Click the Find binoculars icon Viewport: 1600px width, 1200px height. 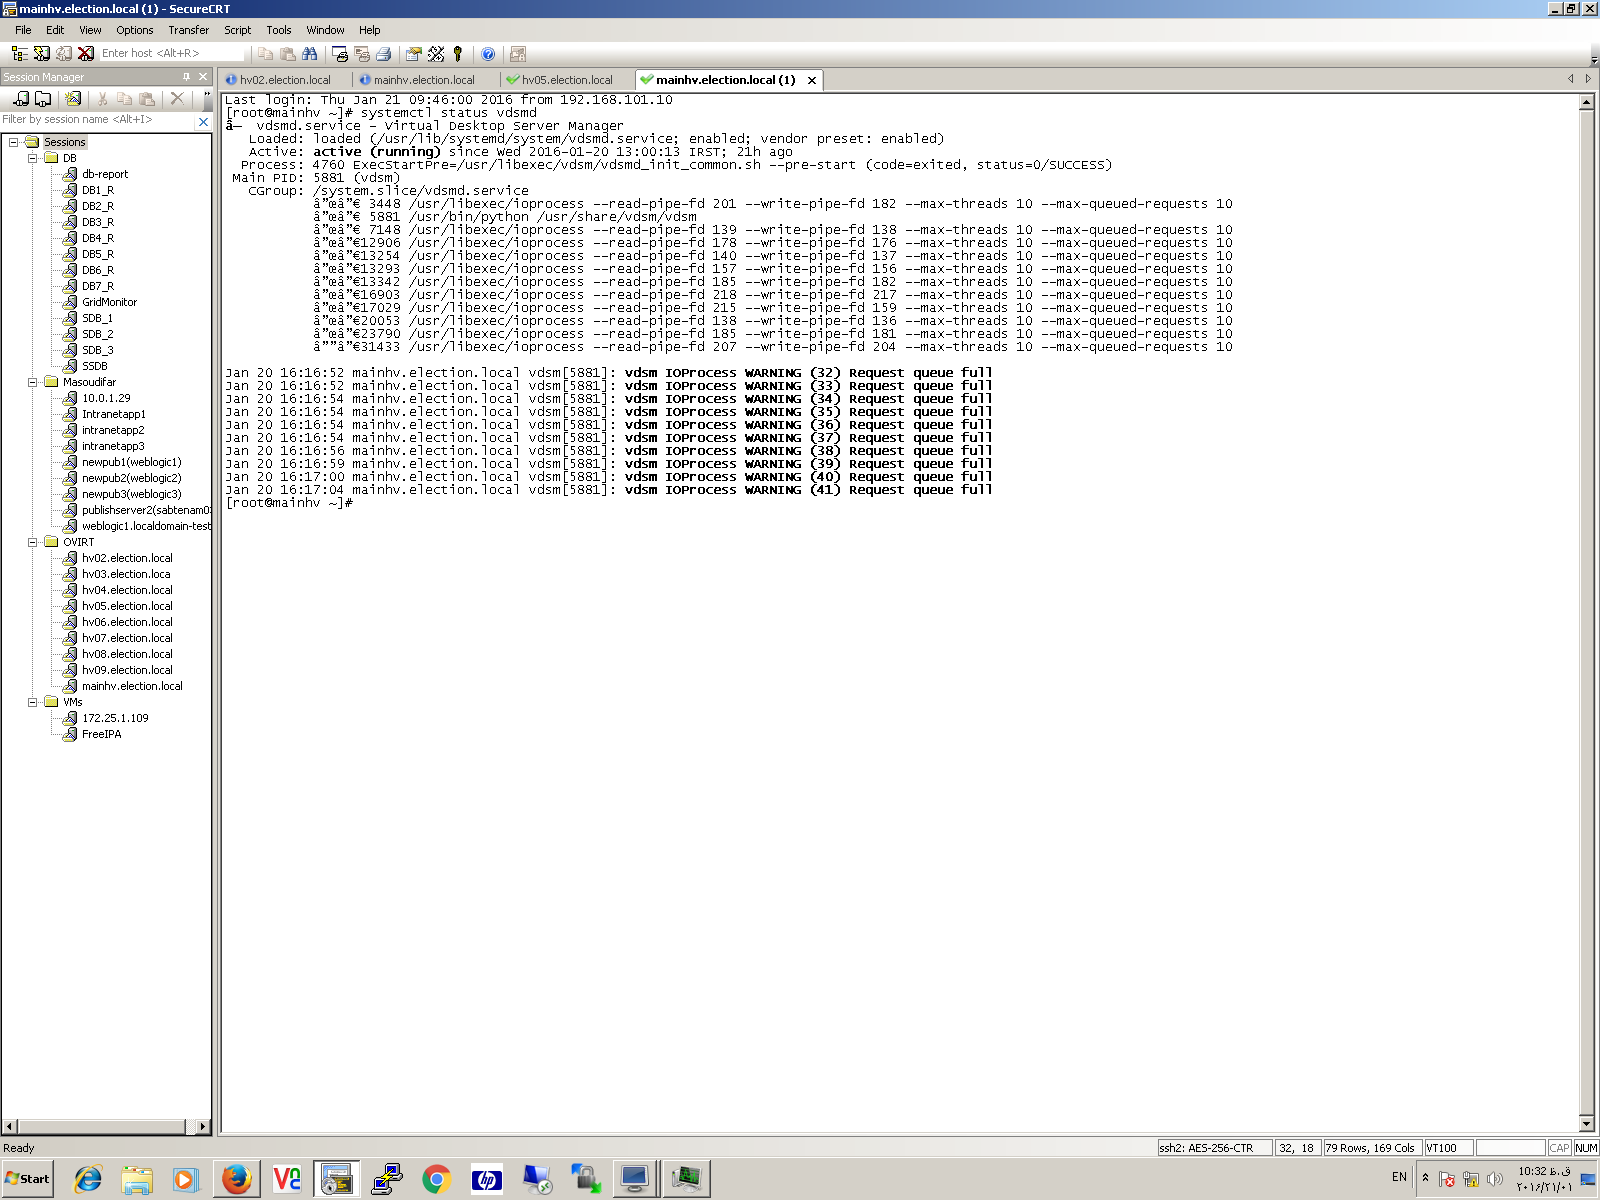point(309,54)
